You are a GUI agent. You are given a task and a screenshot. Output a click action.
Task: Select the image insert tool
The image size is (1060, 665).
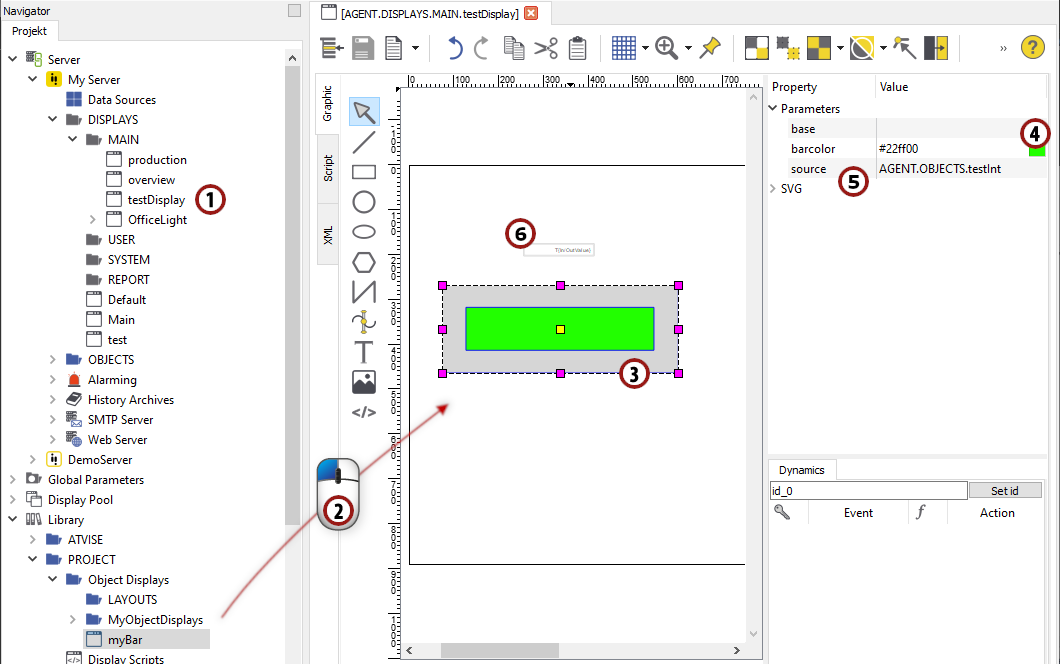tap(364, 382)
